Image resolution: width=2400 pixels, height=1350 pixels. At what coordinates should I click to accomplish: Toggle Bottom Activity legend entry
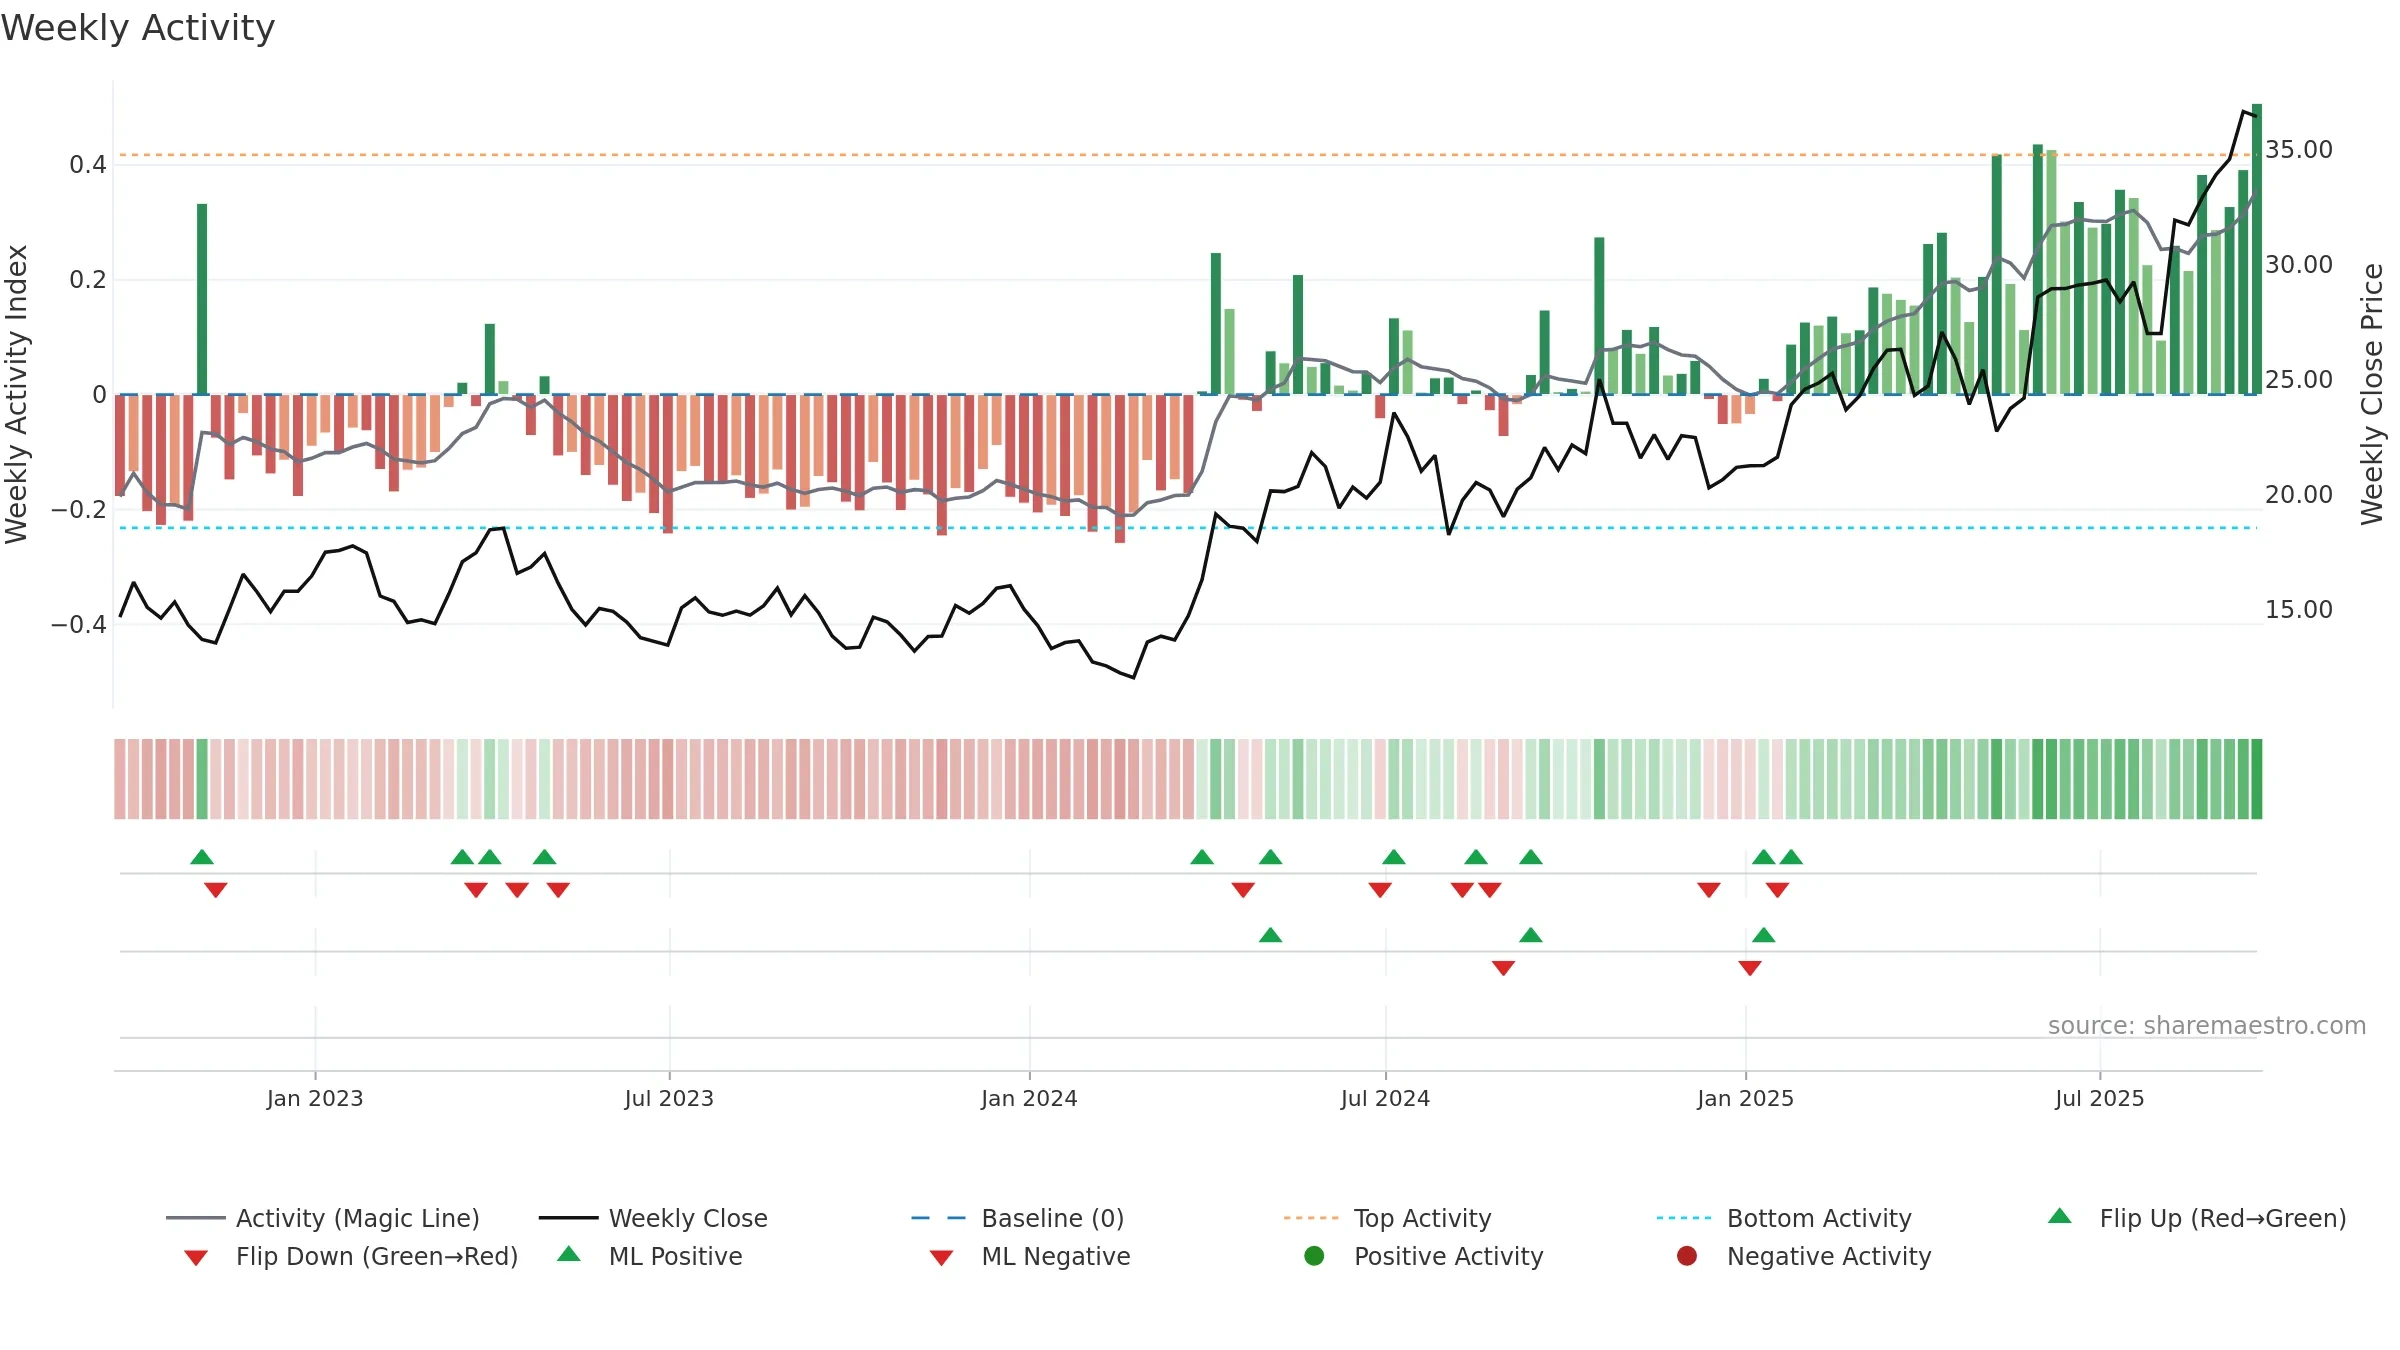coord(1784,1218)
